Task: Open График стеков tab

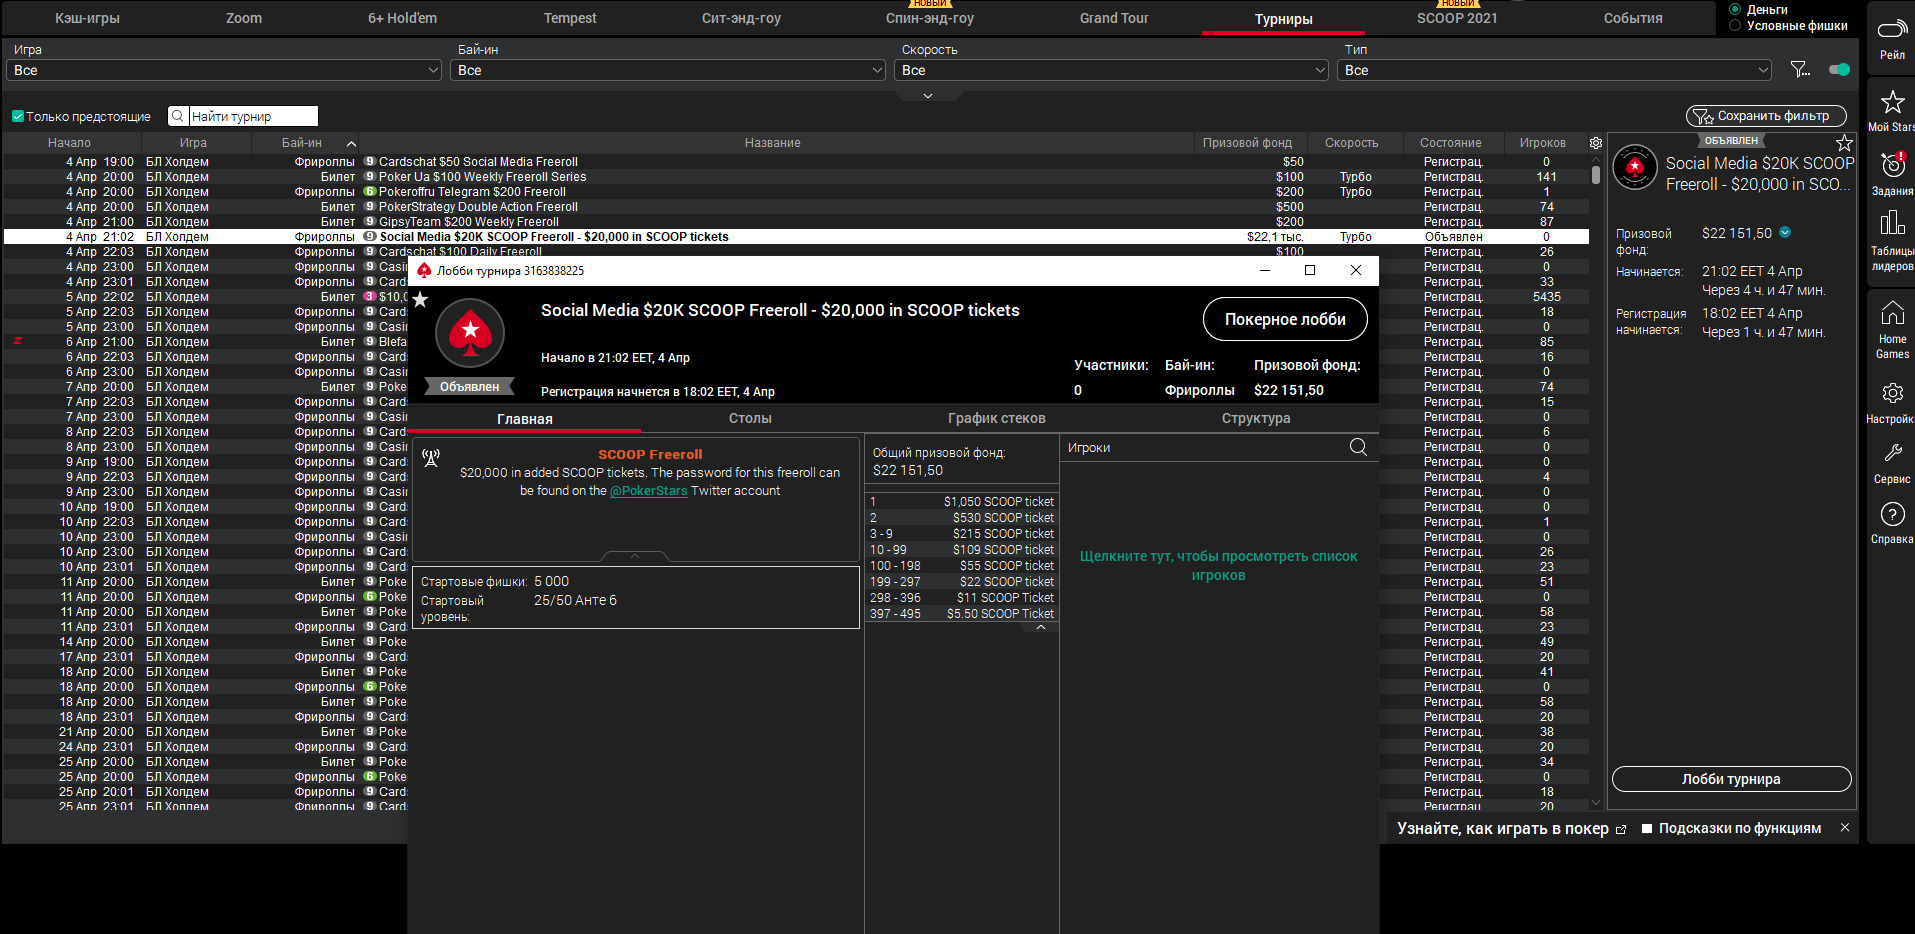Action: (997, 418)
